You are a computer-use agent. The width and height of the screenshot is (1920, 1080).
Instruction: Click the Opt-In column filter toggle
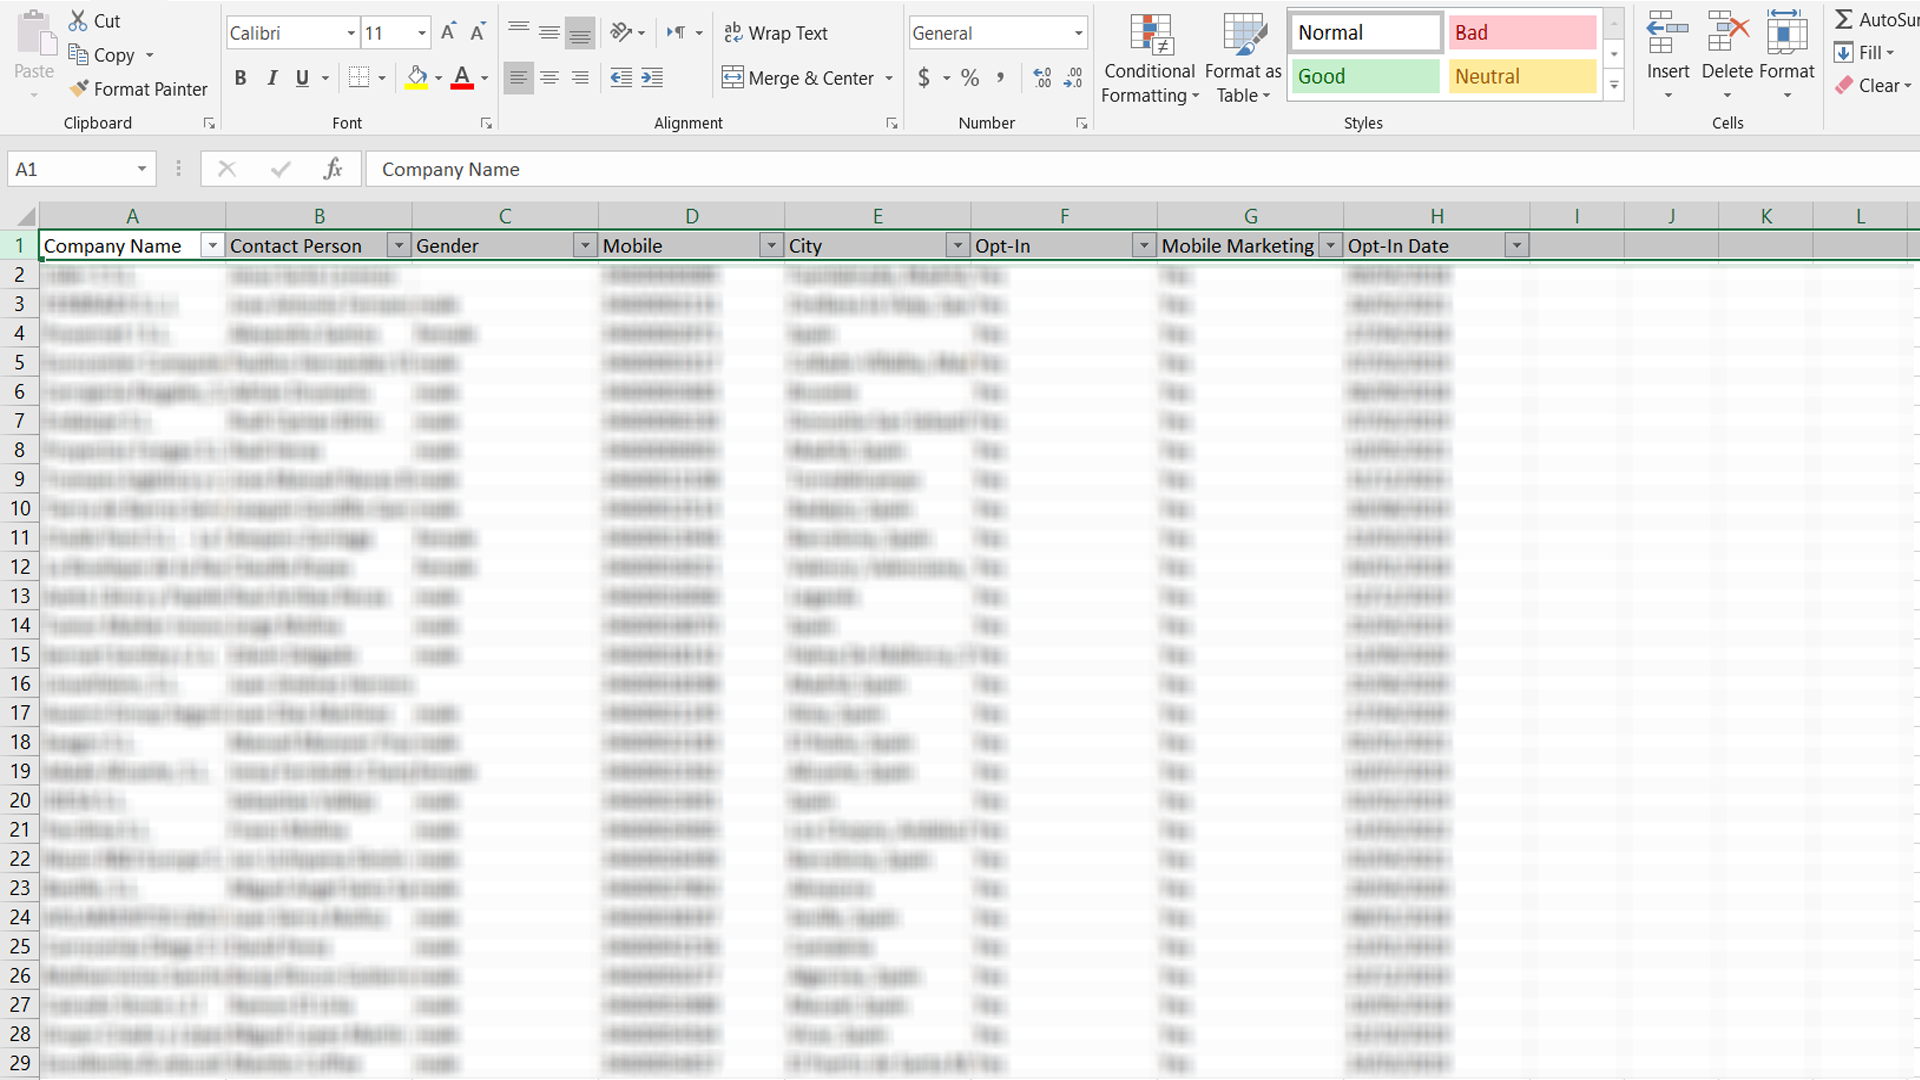(1141, 247)
